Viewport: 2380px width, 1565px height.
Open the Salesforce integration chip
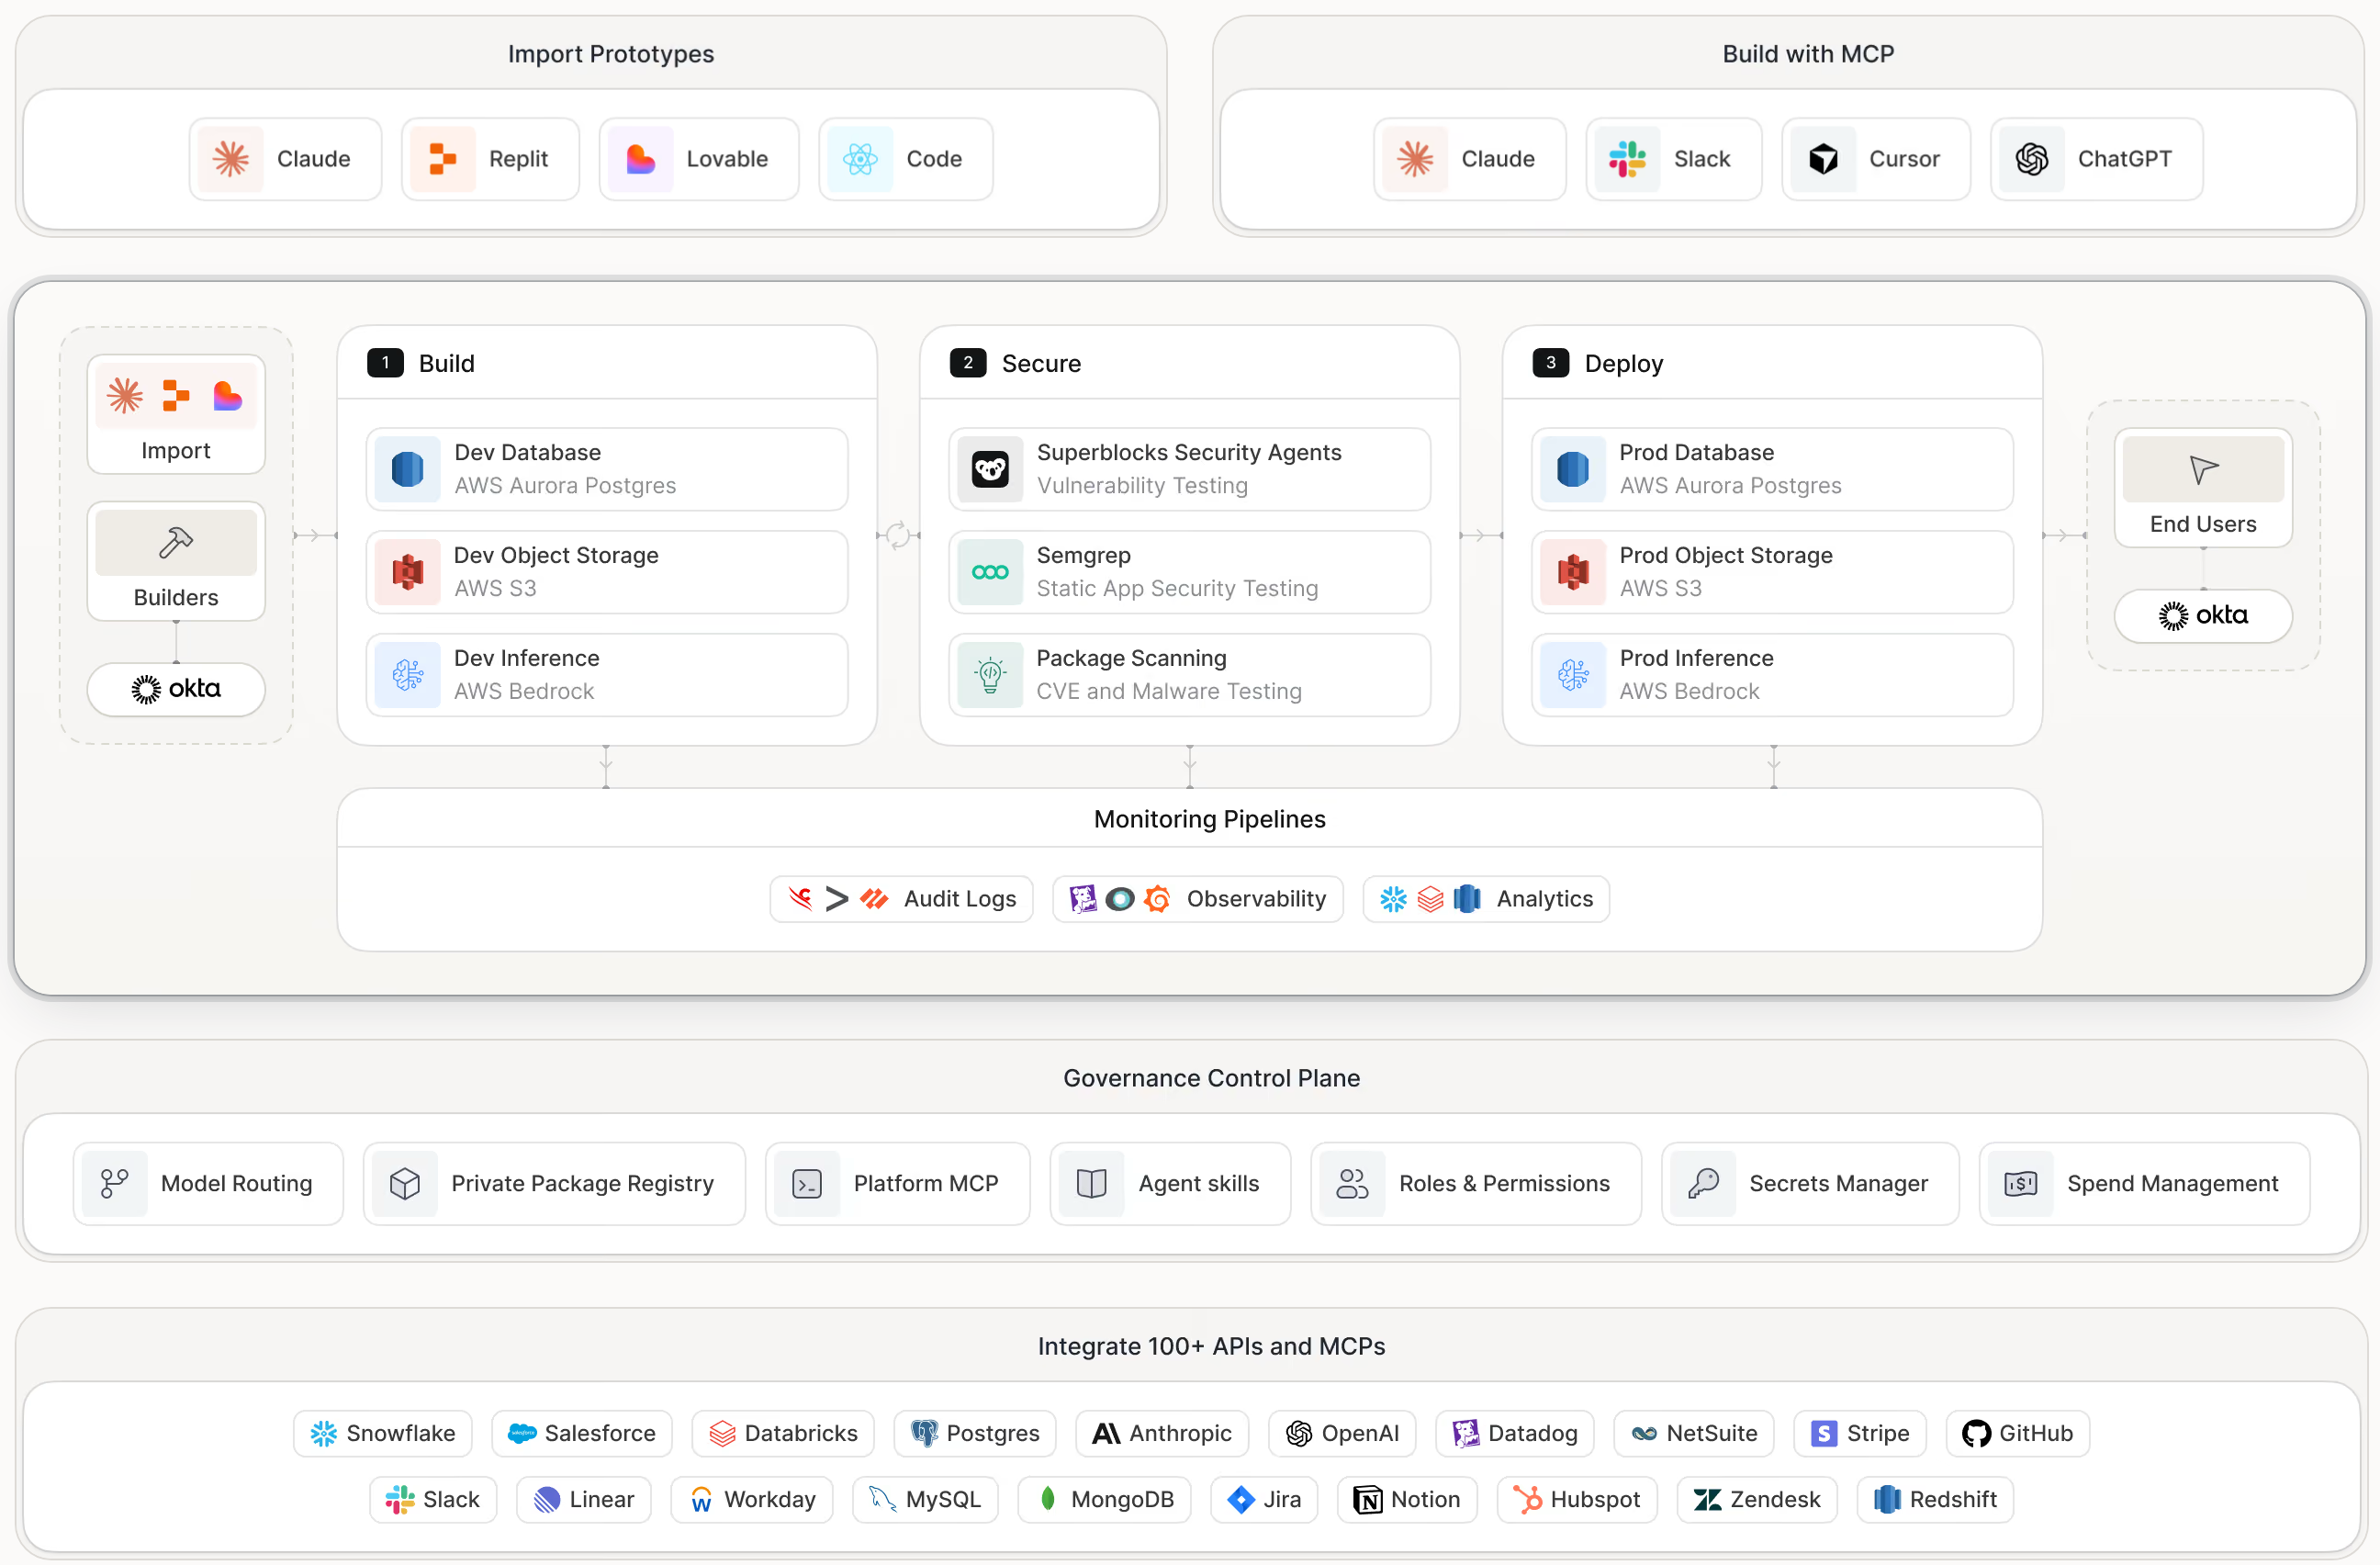(x=582, y=1433)
